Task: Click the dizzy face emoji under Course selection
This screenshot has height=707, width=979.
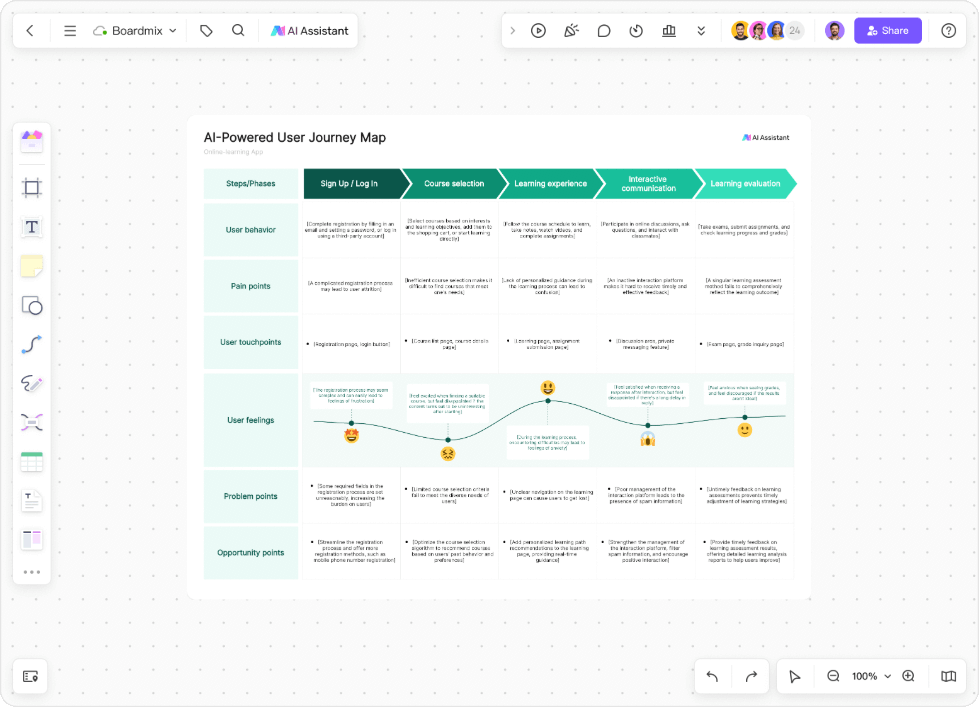Action: point(448,453)
